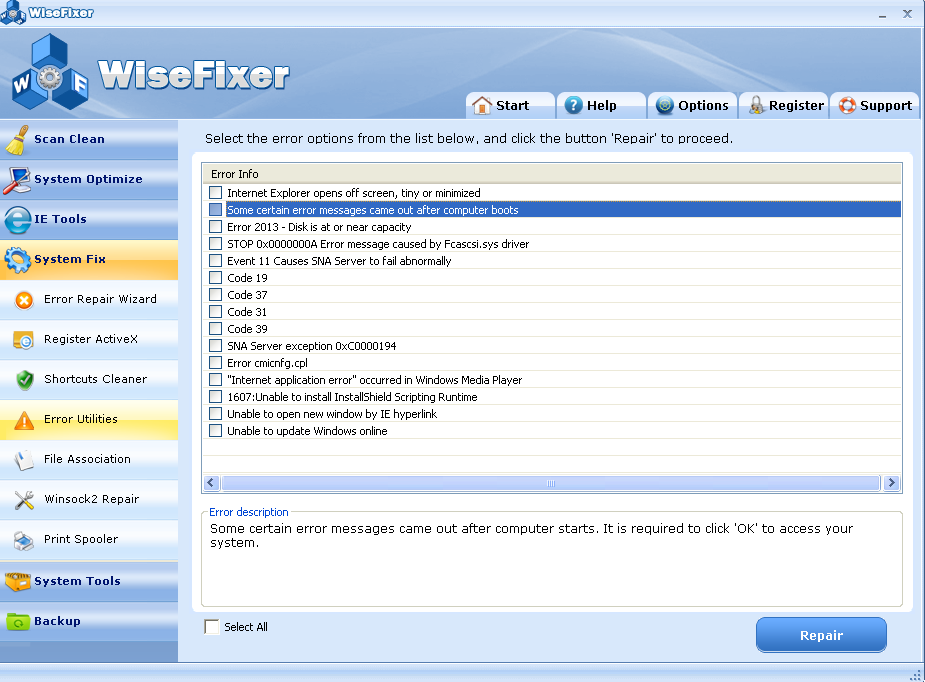Check the Code 19 error checkbox

(x=215, y=278)
